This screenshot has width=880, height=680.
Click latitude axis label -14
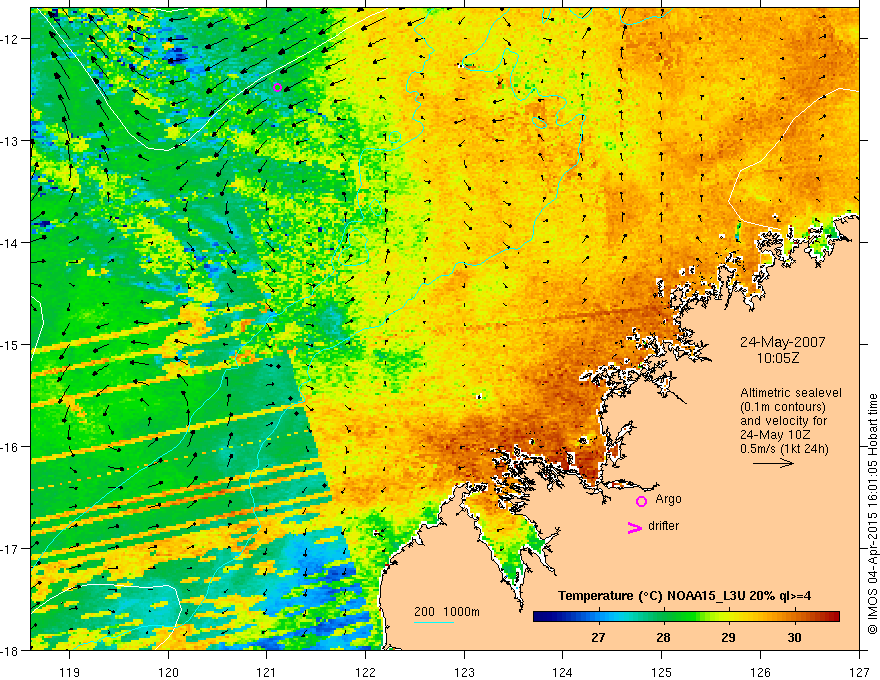(10, 243)
